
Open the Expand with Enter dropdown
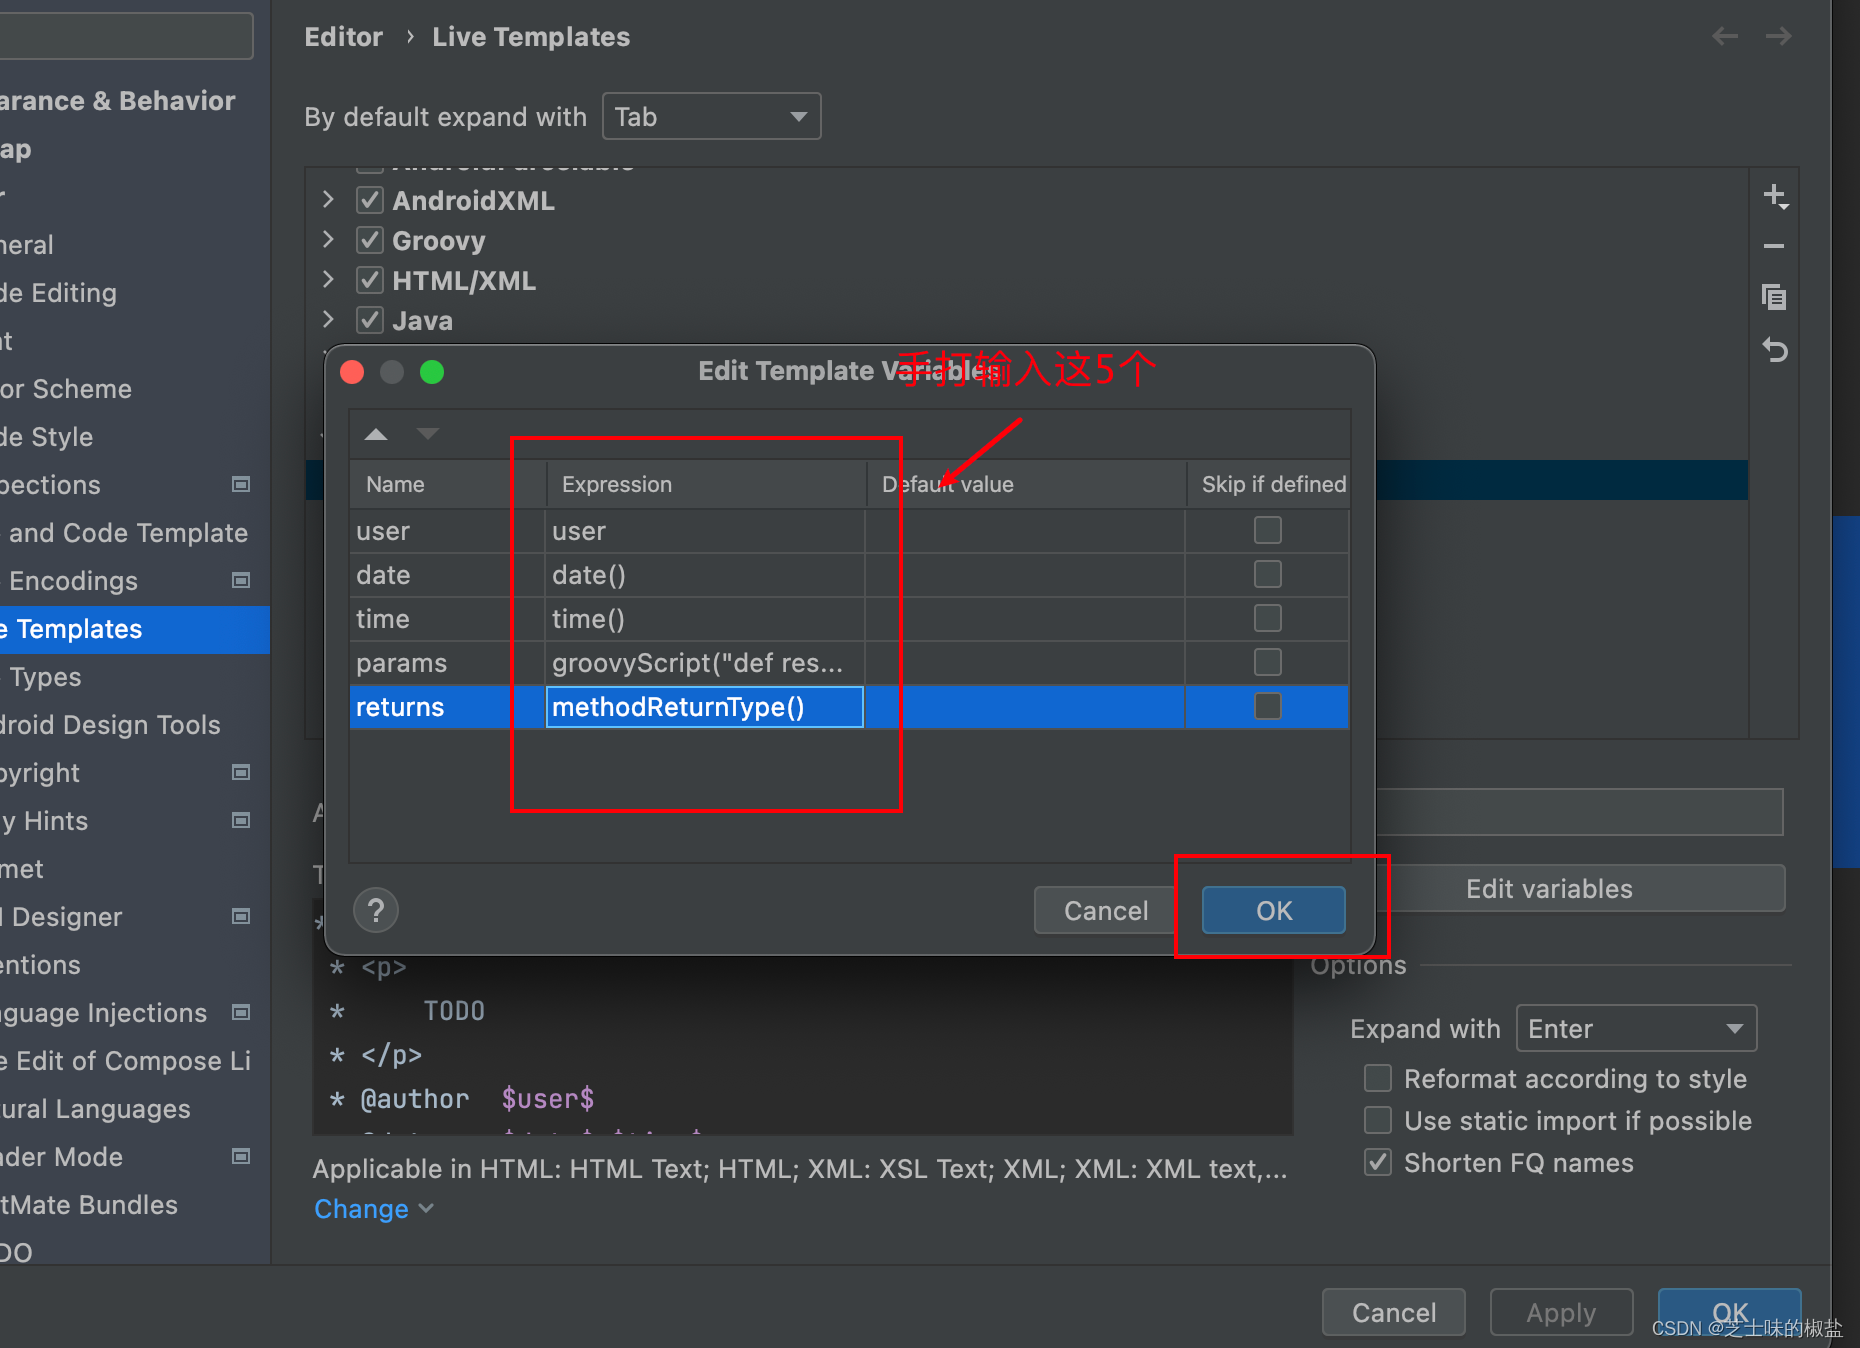pos(1636,1029)
